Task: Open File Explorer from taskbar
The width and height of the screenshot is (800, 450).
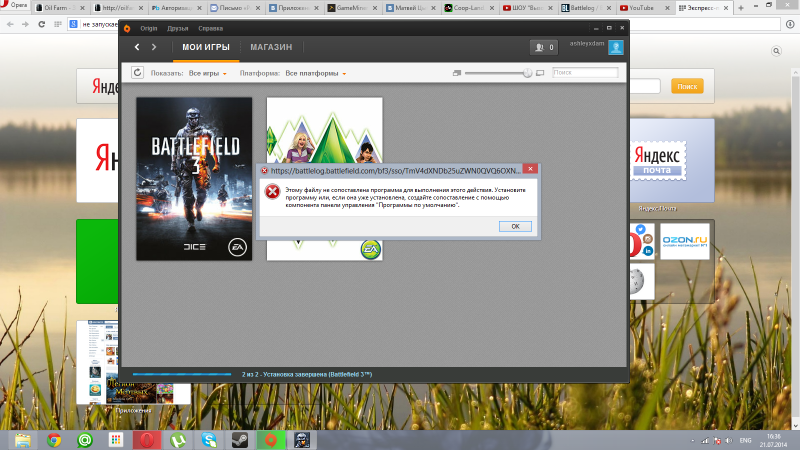Action: point(23,440)
